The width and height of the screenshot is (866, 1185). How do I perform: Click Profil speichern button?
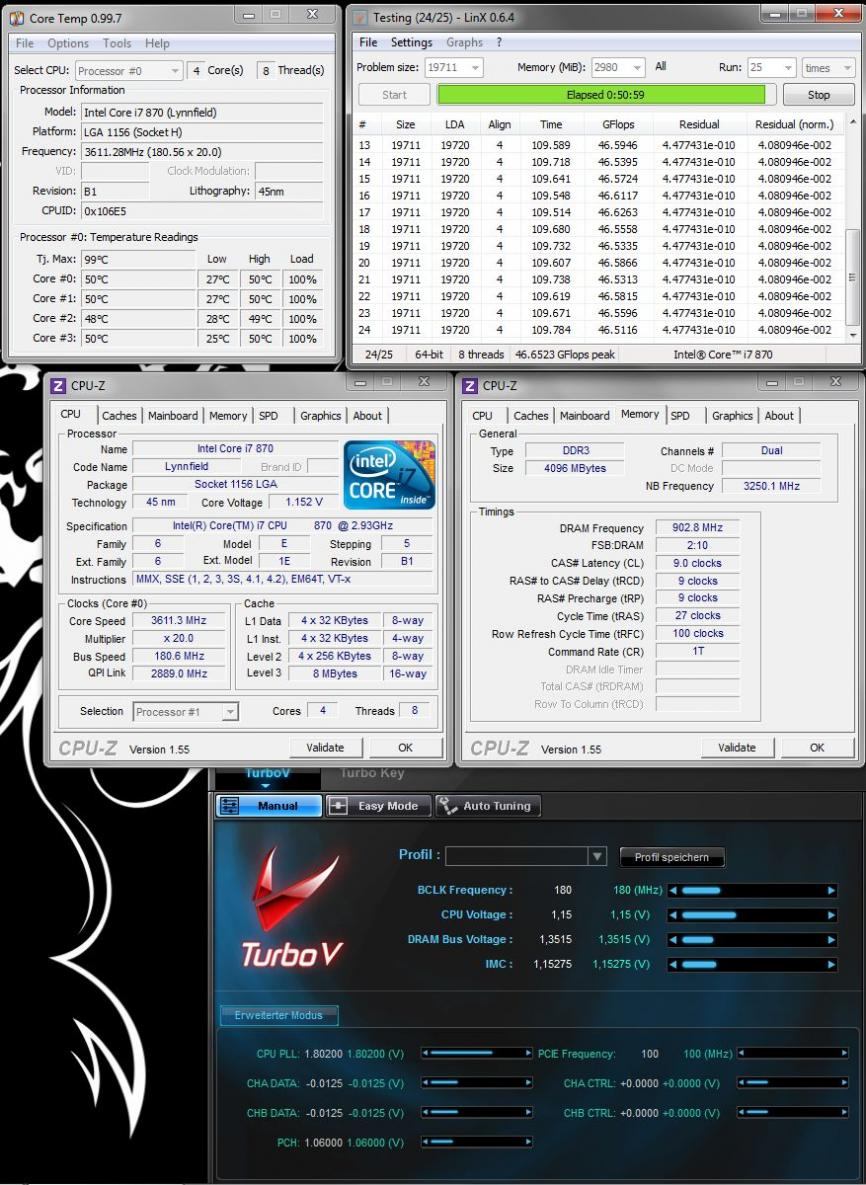click(x=672, y=857)
